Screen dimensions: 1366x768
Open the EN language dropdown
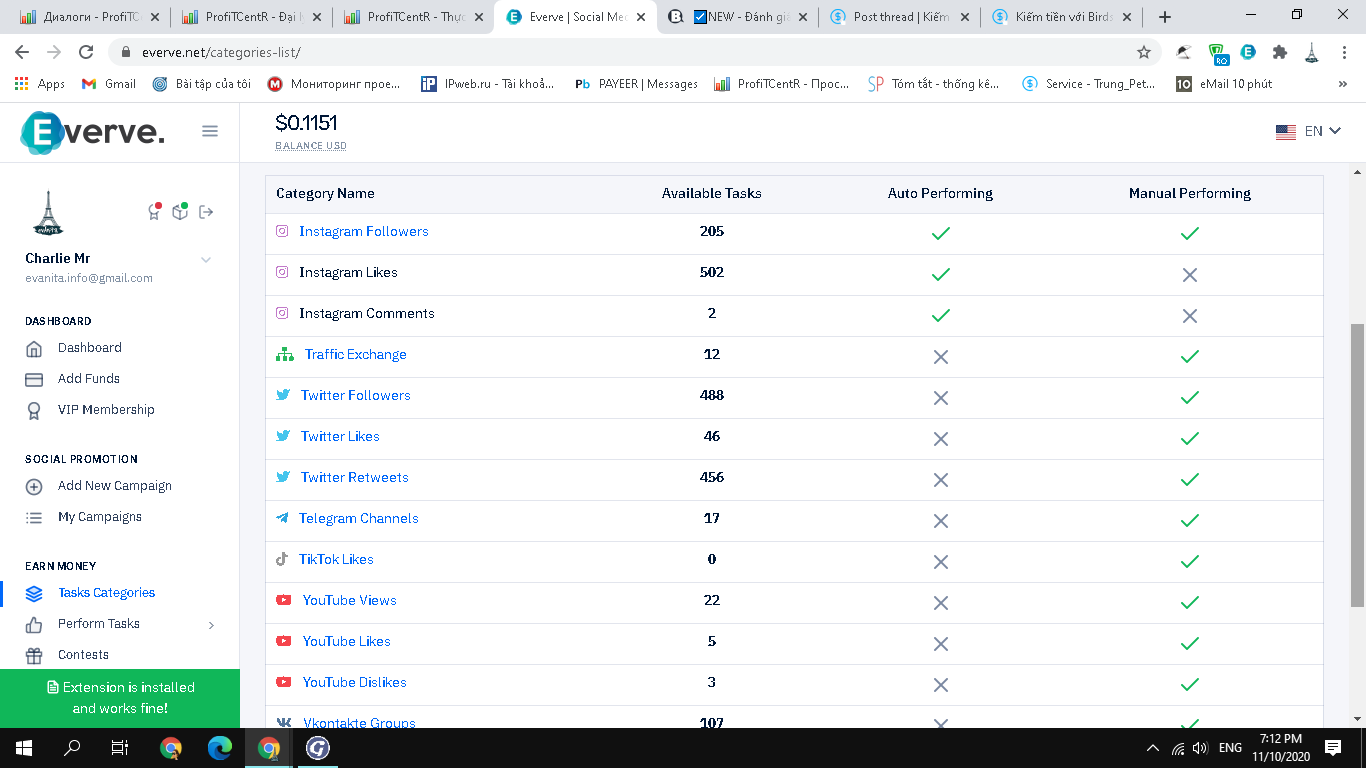(1308, 131)
